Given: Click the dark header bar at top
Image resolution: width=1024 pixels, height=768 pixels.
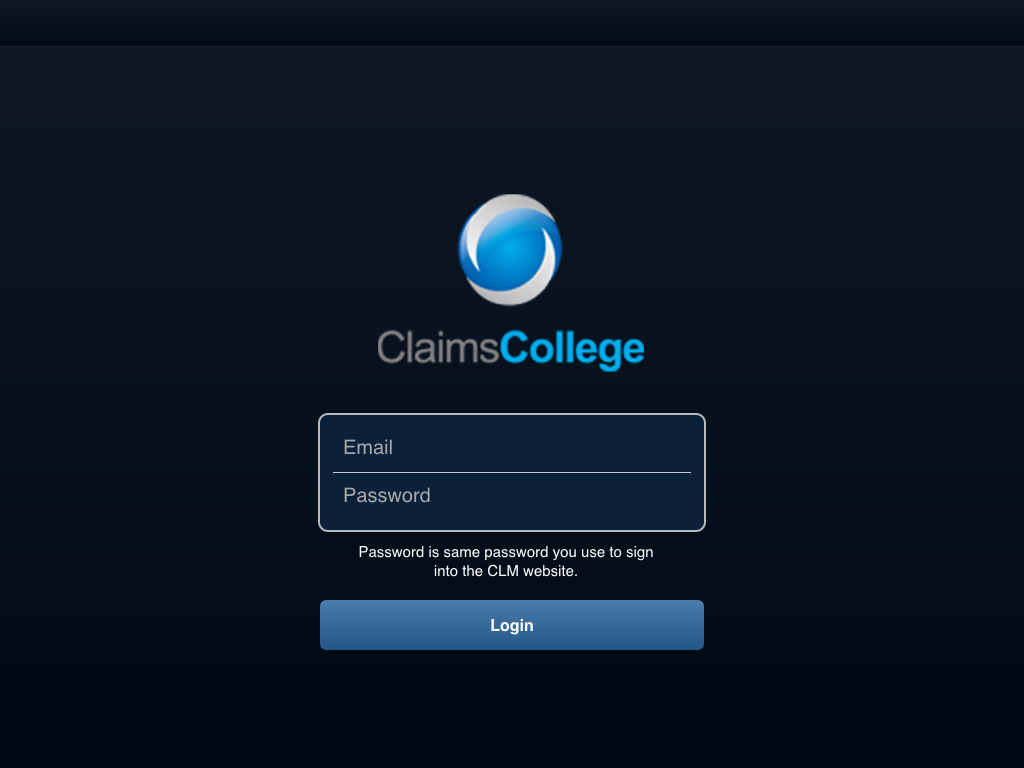Looking at the screenshot, I should (x=512, y=23).
